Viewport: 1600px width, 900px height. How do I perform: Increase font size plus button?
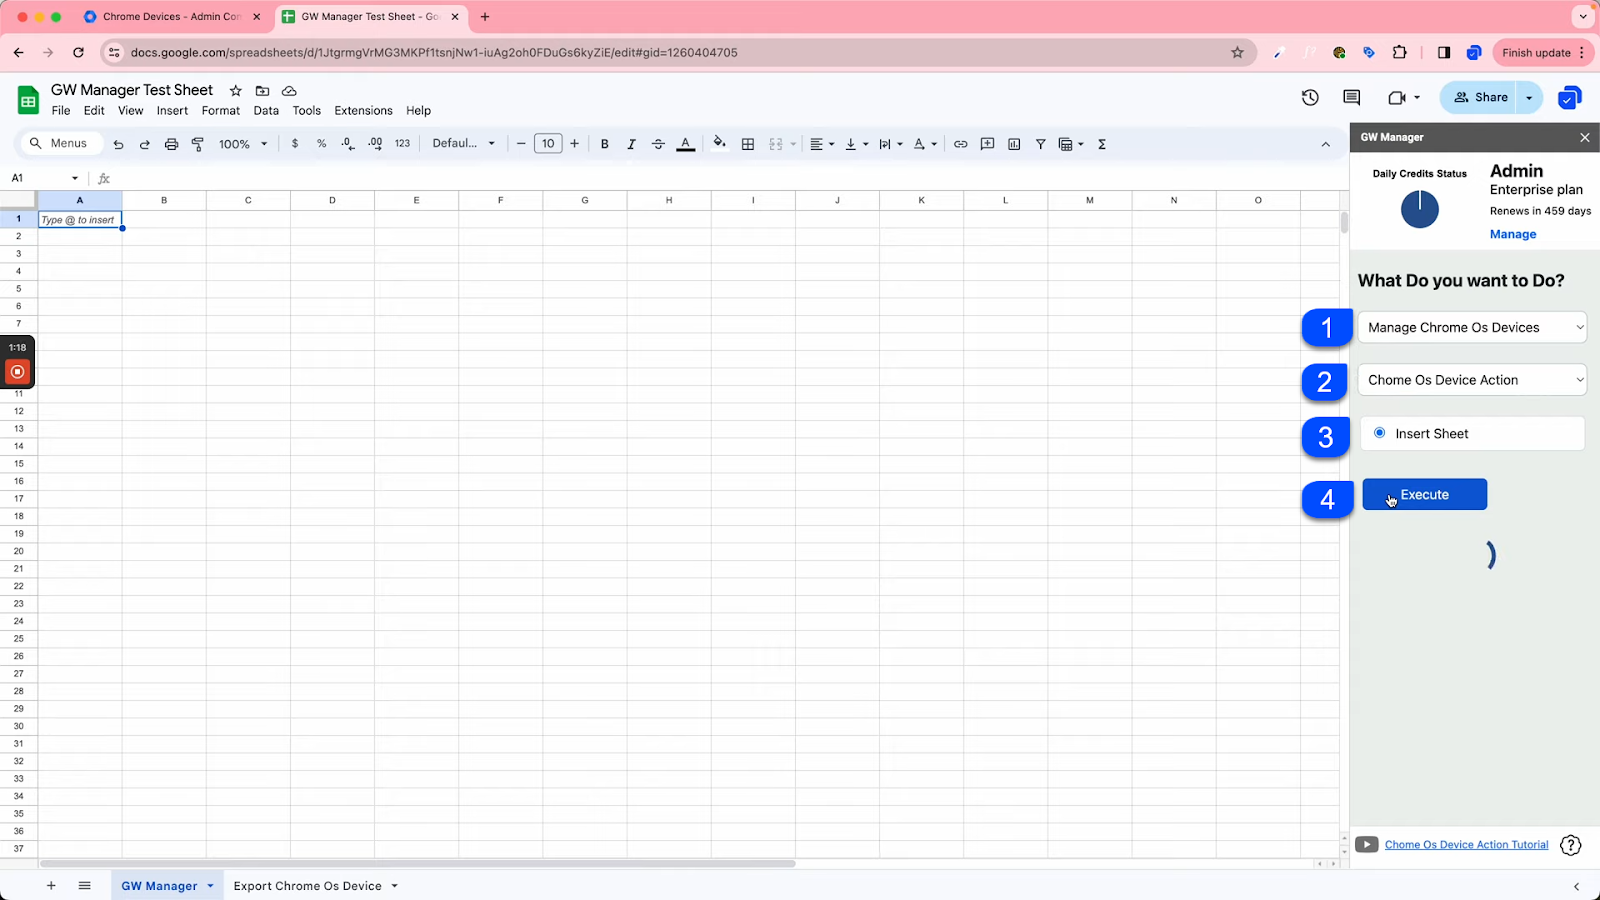tap(575, 144)
